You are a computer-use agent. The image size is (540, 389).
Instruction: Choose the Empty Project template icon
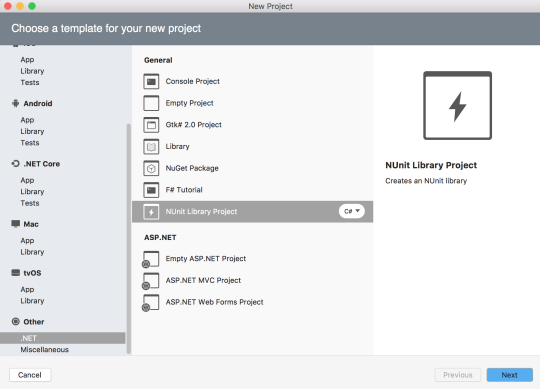(x=151, y=103)
